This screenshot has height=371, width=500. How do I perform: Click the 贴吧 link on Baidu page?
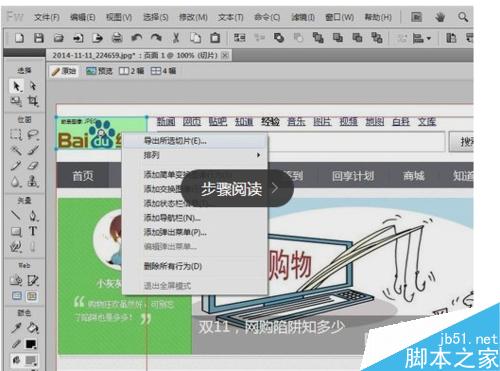pos(218,122)
